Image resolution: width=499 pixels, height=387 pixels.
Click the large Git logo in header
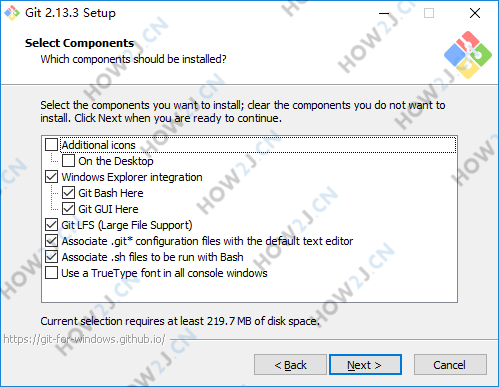(x=468, y=55)
